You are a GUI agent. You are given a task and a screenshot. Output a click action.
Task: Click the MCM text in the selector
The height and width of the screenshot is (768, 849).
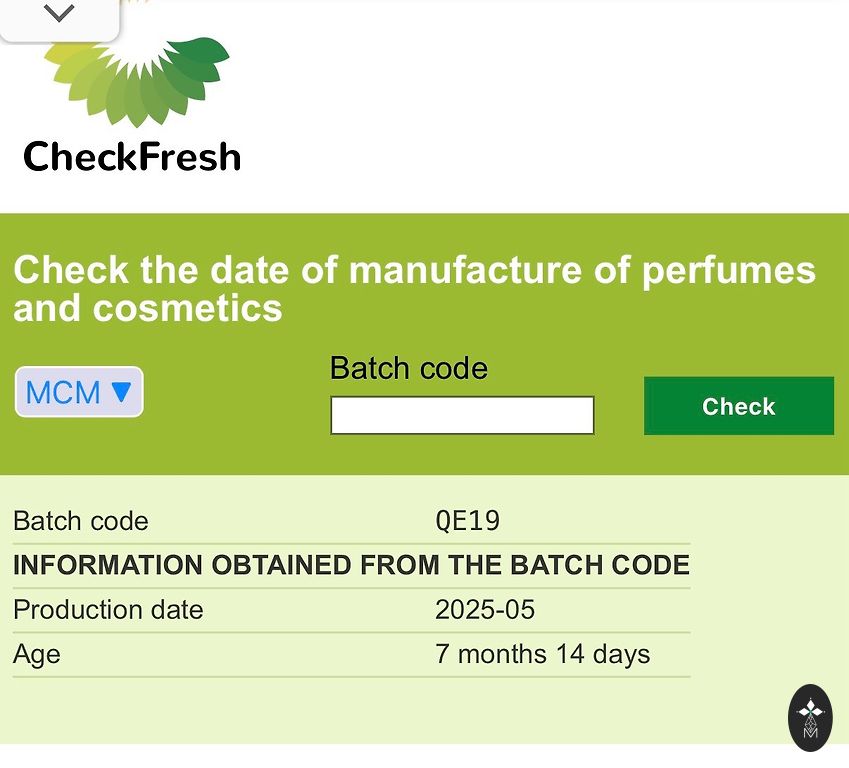click(x=63, y=392)
